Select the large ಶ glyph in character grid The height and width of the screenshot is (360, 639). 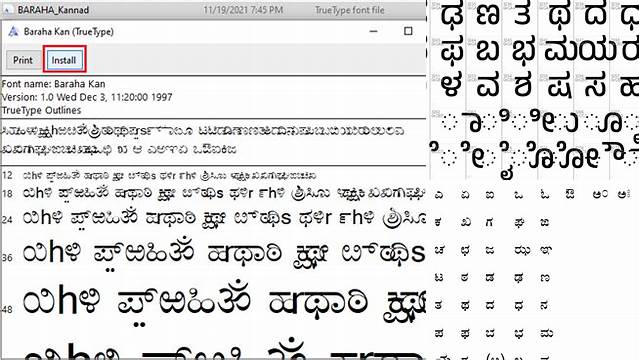(x=523, y=86)
